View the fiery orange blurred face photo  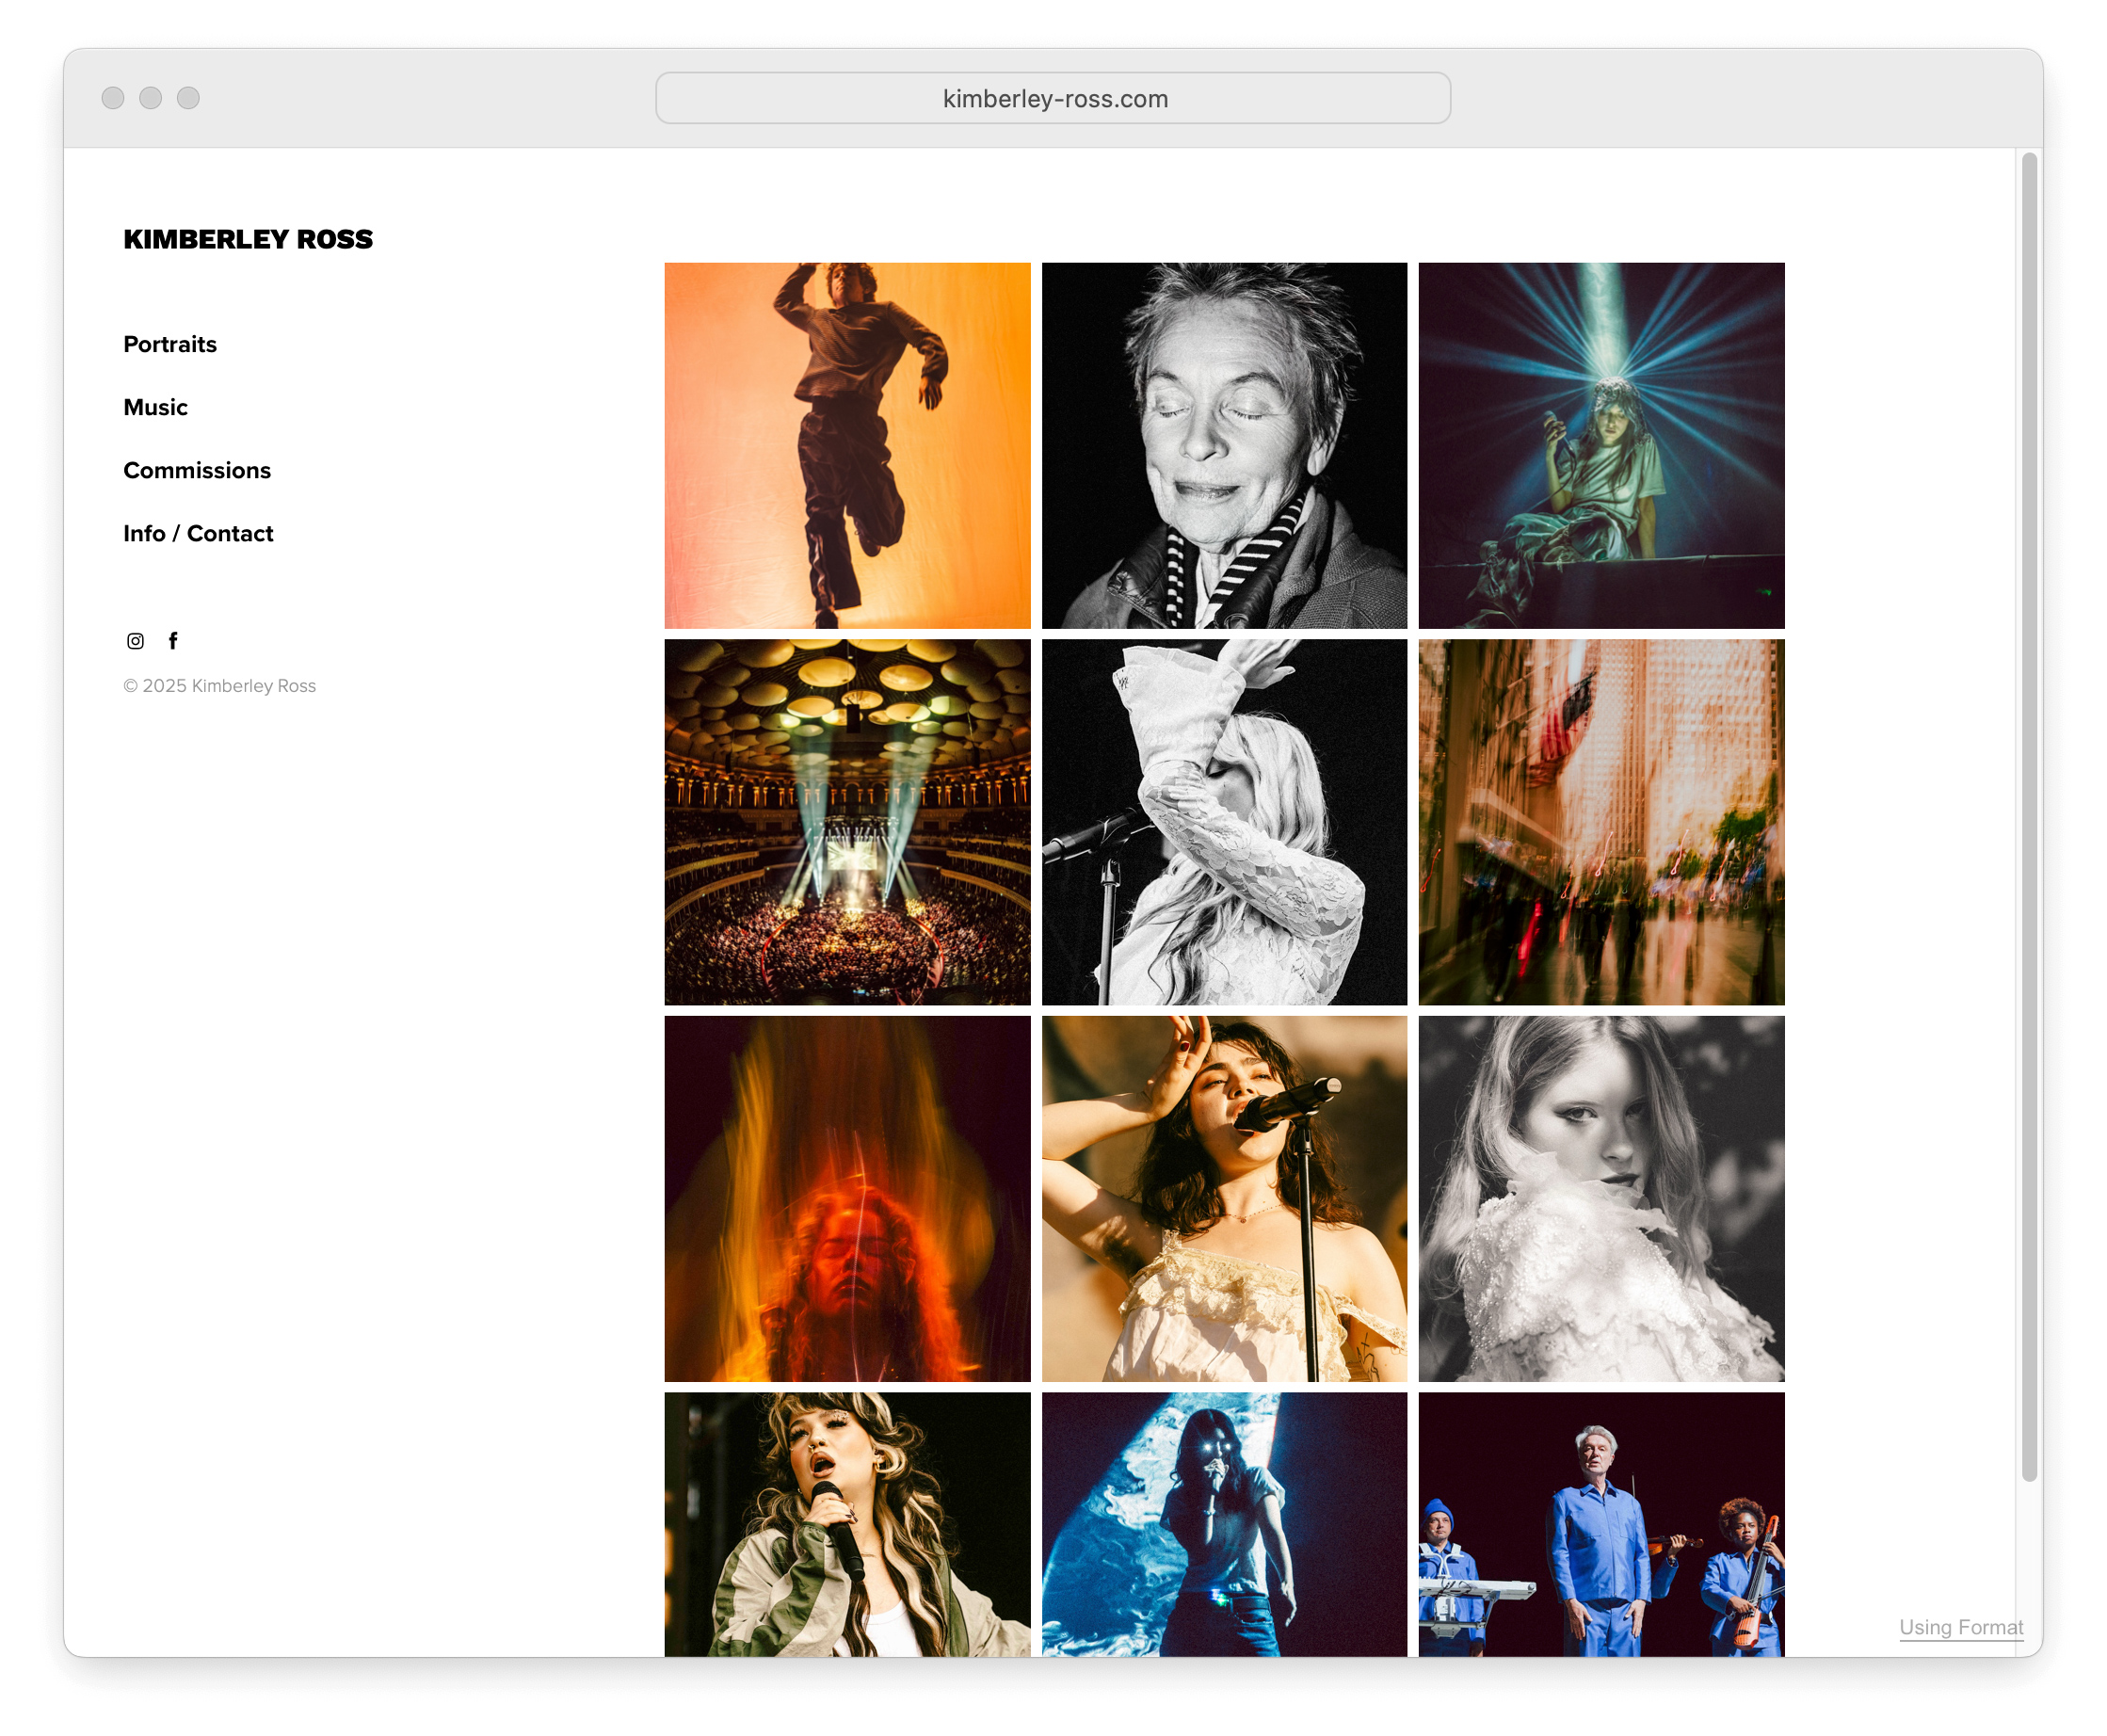[846, 1198]
